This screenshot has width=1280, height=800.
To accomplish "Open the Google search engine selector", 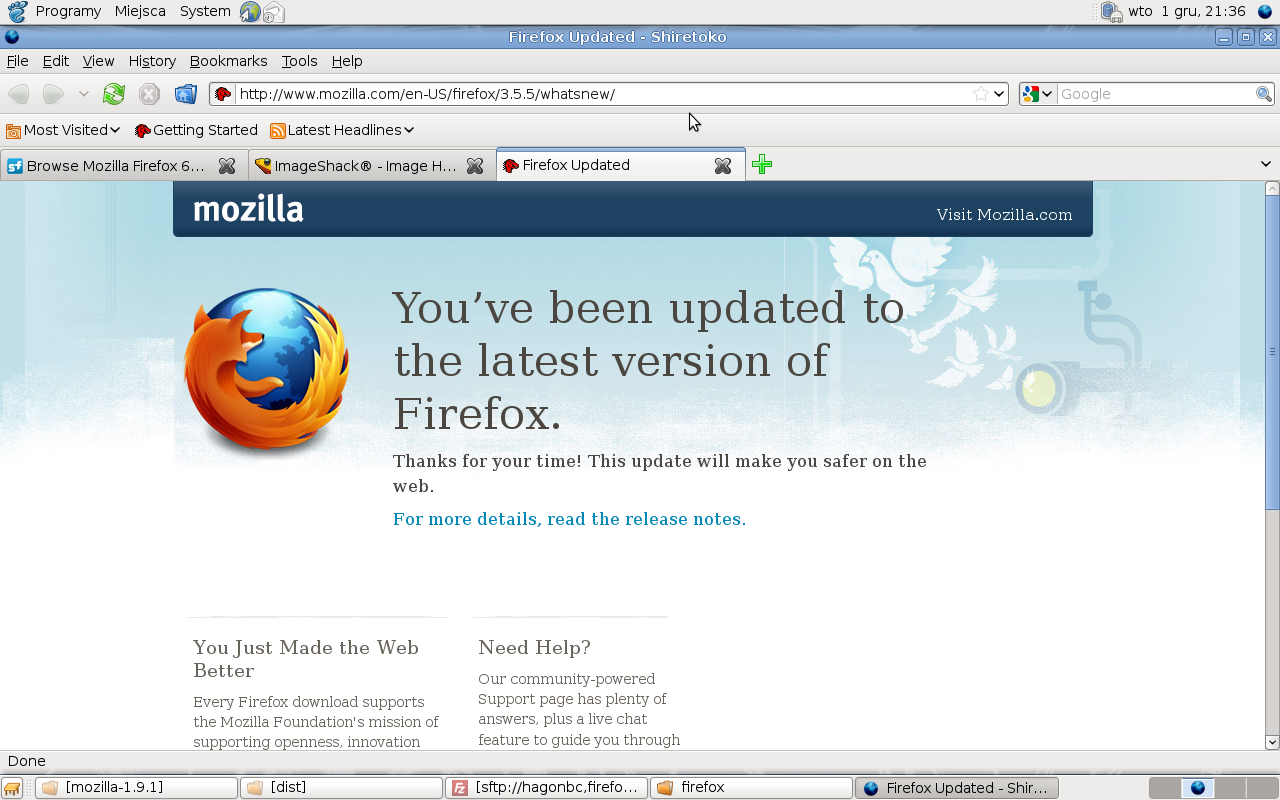I will (x=1037, y=94).
